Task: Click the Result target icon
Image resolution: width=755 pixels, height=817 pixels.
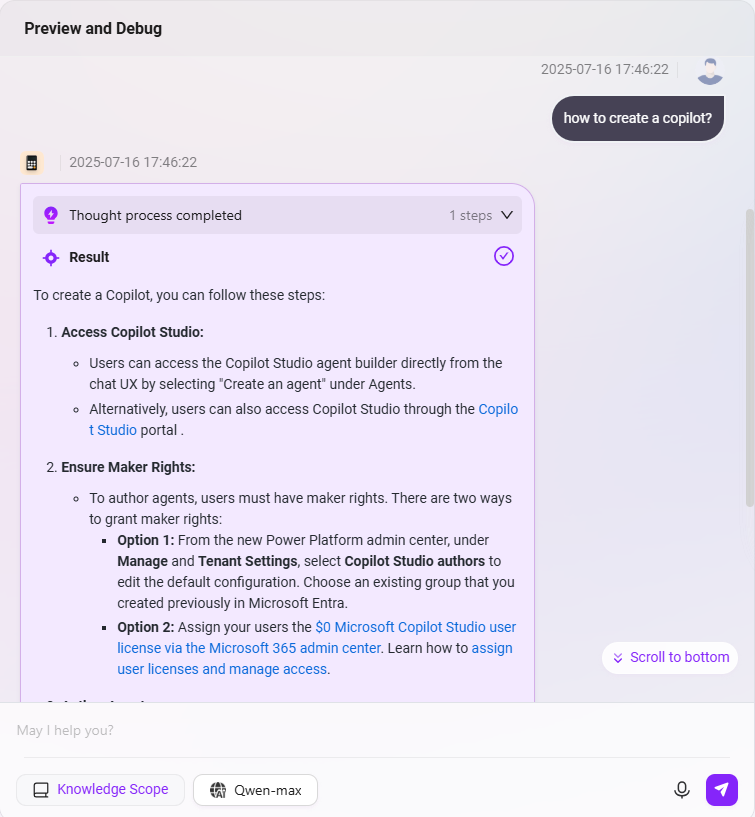Action: pyautogui.click(x=51, y=257)
